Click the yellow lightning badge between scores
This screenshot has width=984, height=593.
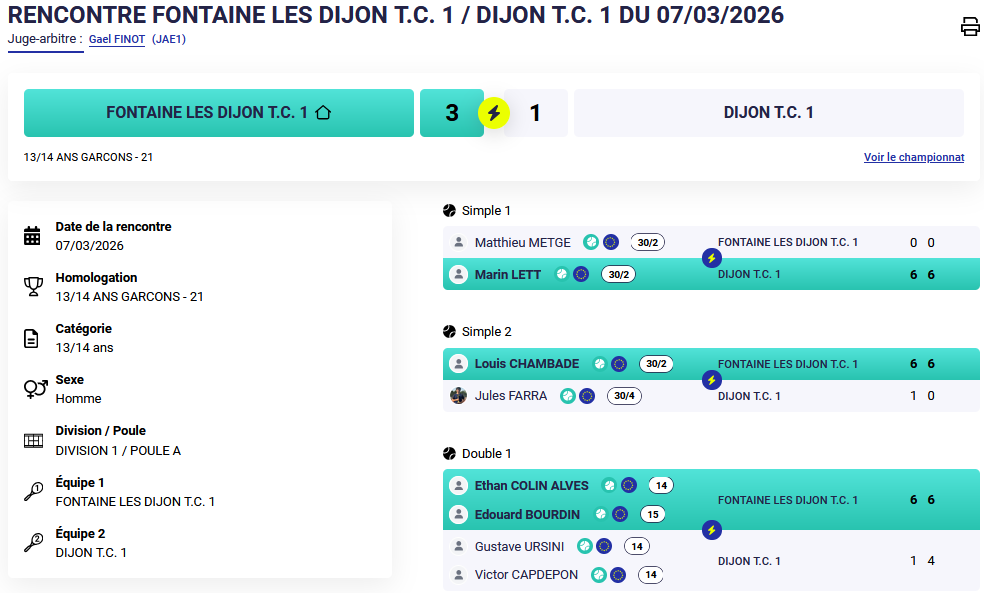click(493, 113)
